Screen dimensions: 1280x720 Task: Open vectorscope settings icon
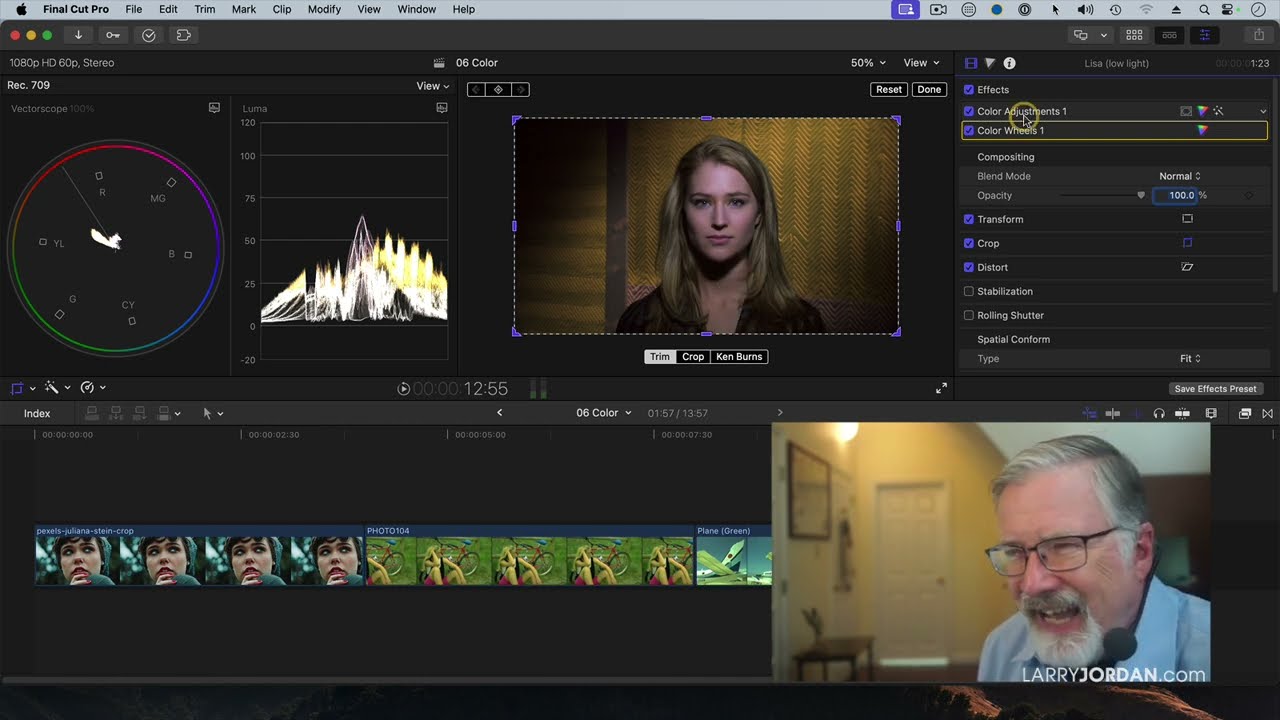coord(214,108)
